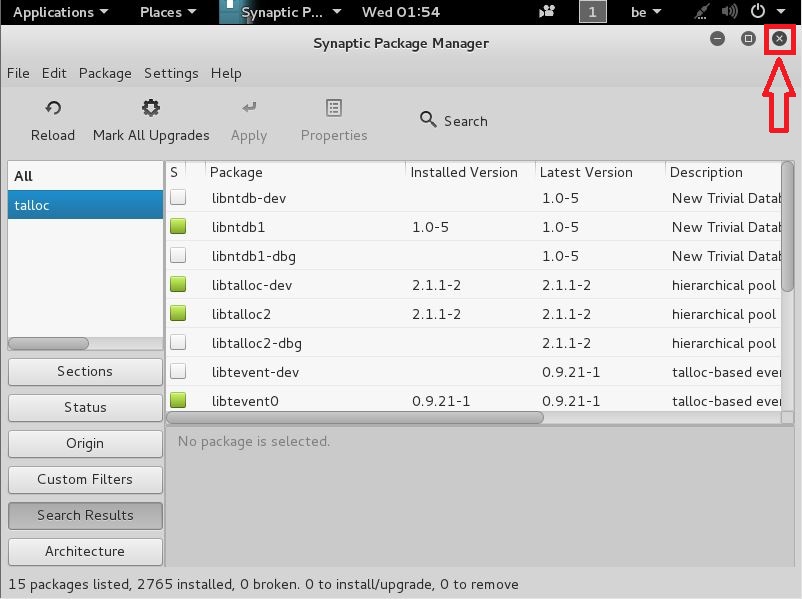
Task: Toggle status box for libtevent-dev
Action: pyautogui.click(x=178, y=371)
